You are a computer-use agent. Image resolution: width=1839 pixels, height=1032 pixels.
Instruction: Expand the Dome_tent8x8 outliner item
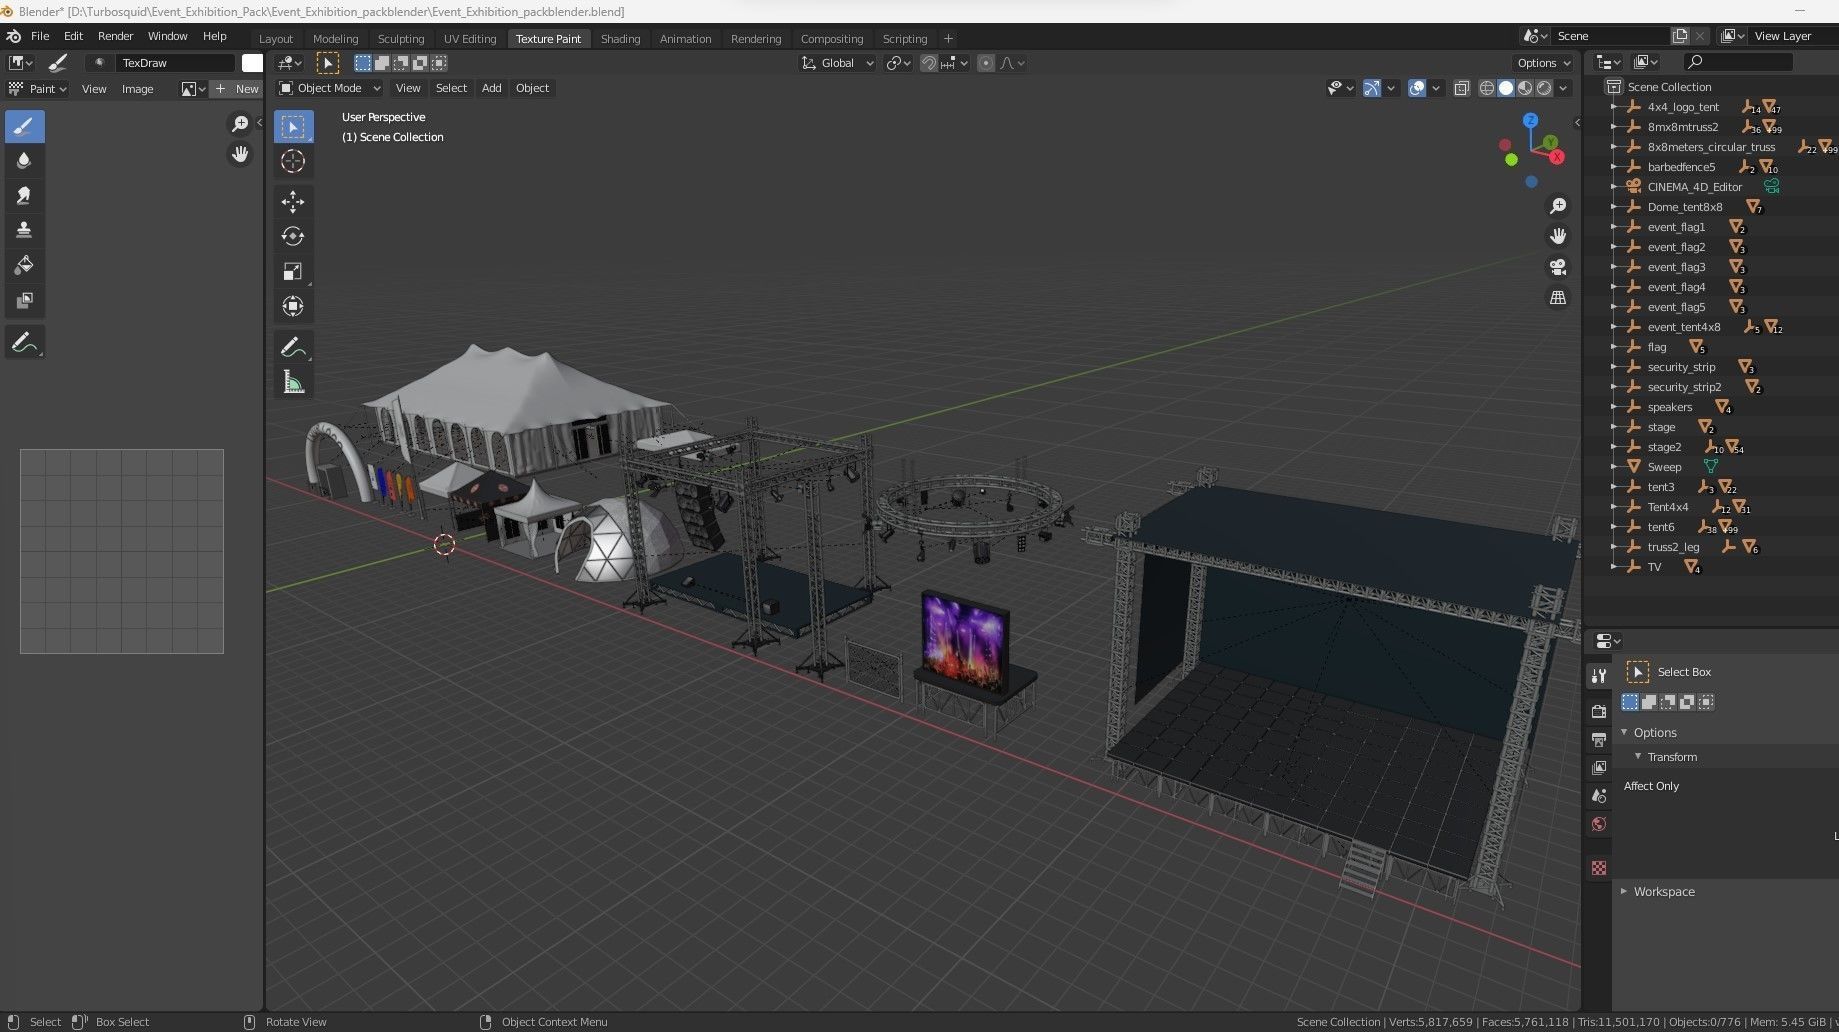click(x=1613, y=207)
